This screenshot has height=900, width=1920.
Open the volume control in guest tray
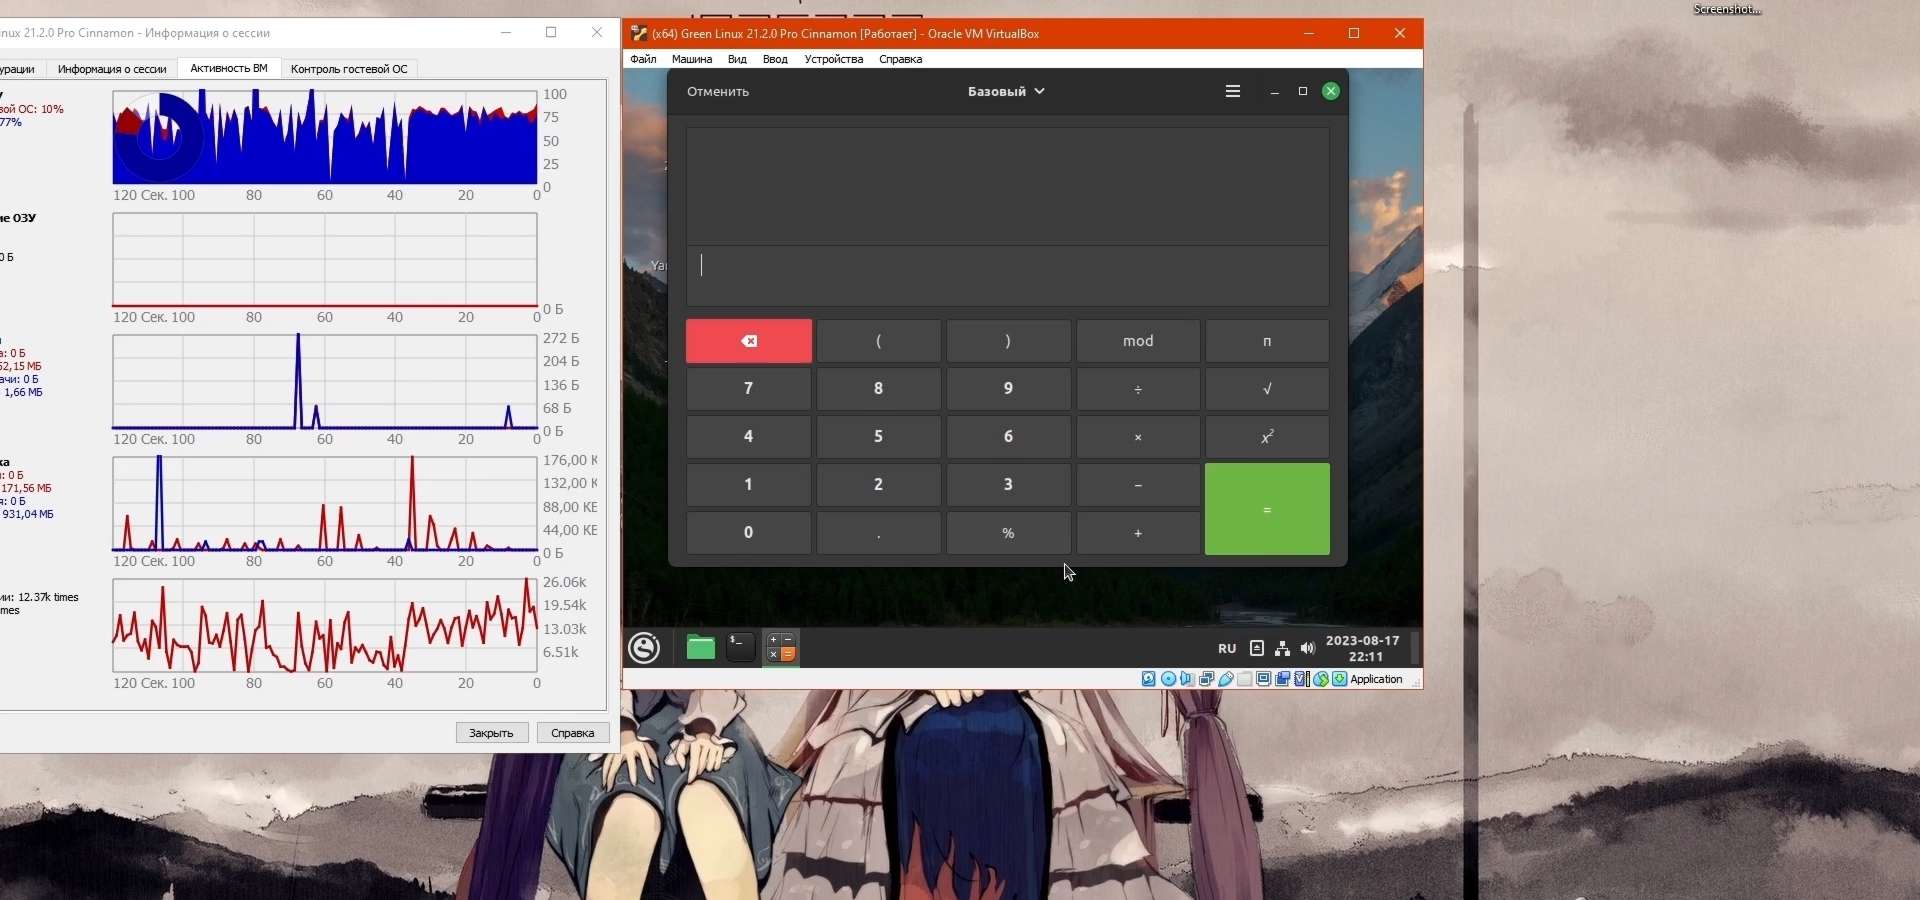1308,648
